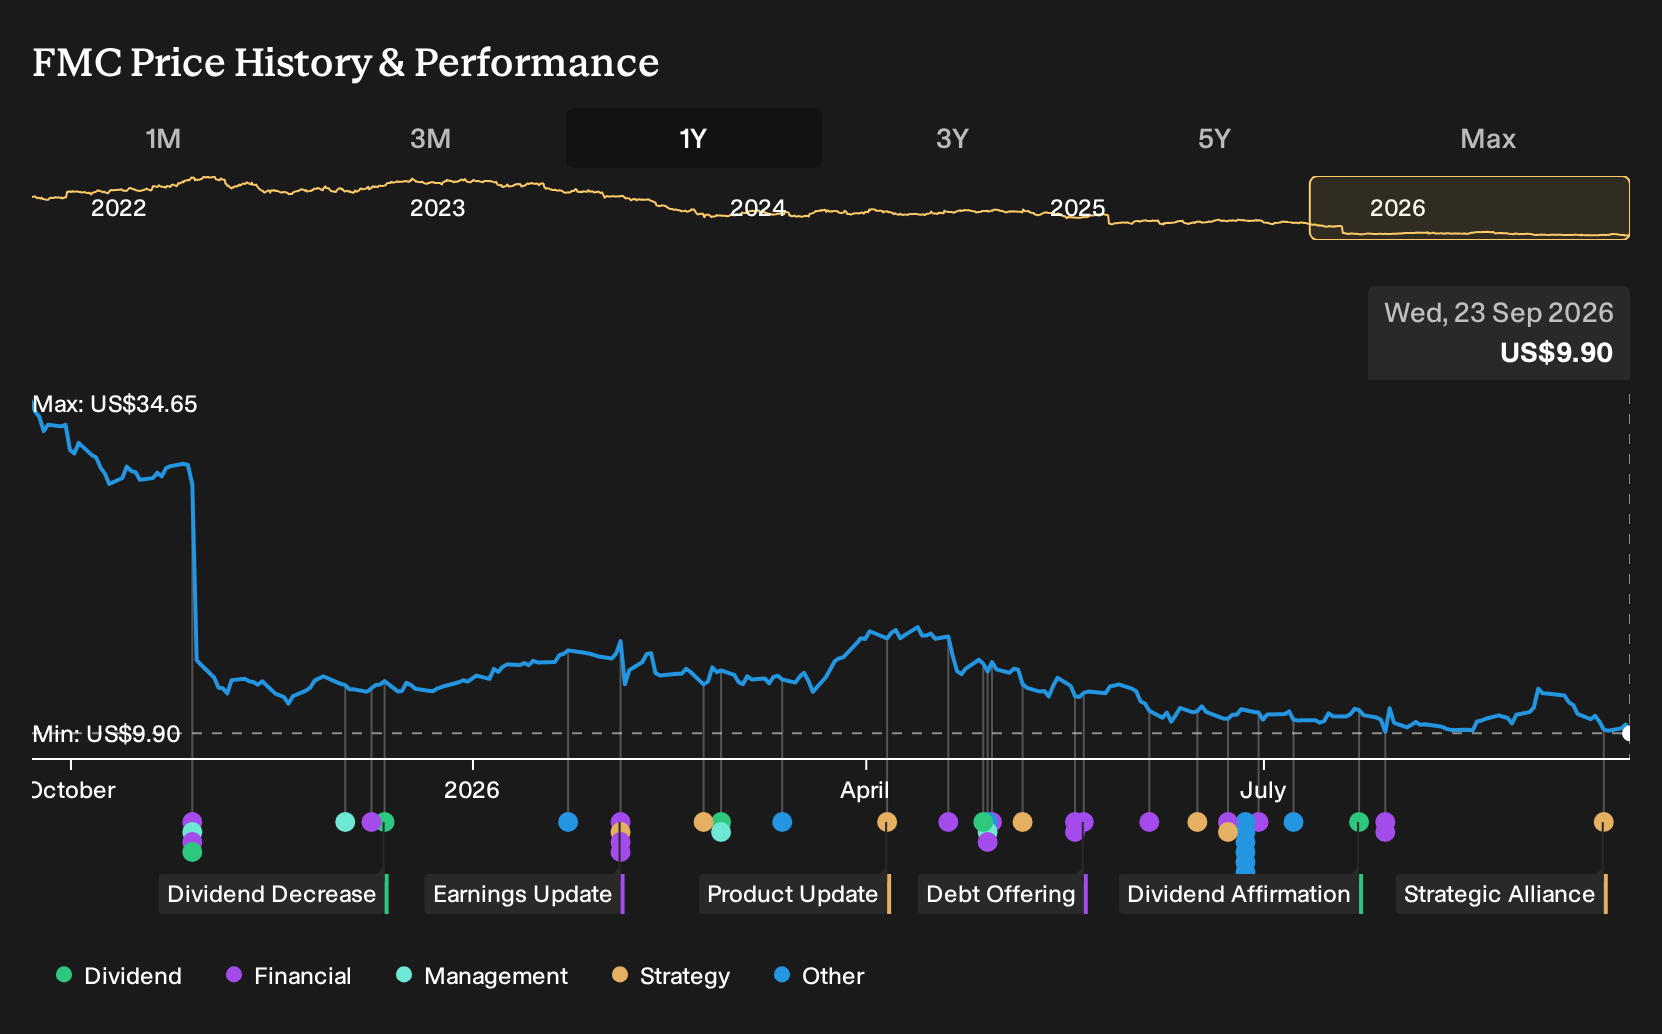Click the 'April' axis label
This screenshot has width=1662, height=1034.
tap(865, 790)
